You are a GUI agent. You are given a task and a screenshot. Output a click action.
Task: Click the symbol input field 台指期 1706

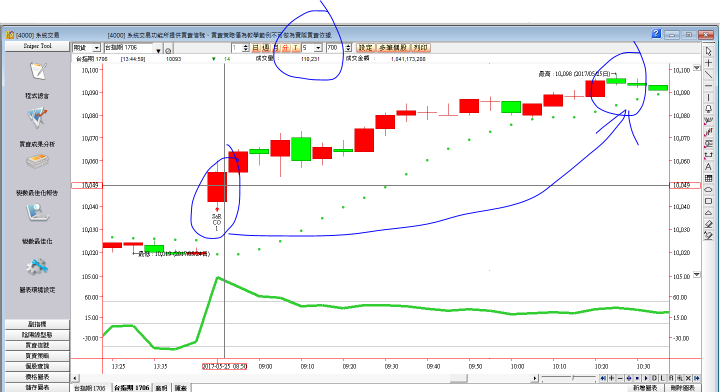pyautogui.click(x=129, y=48)
